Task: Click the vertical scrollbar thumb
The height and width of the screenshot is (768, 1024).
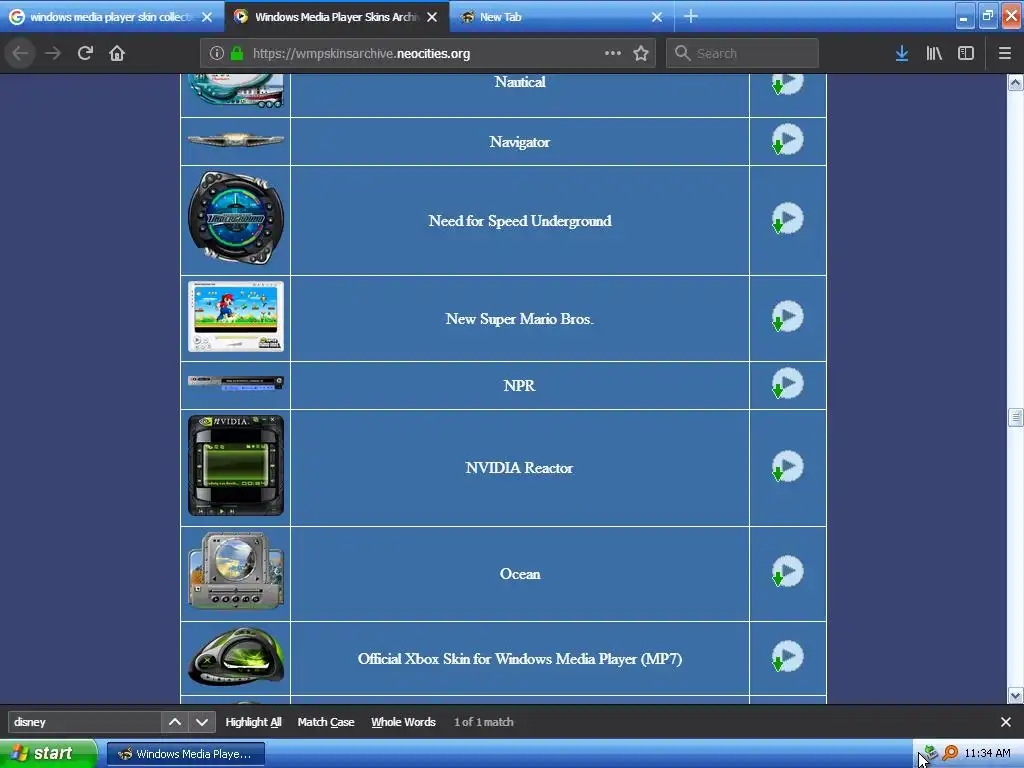Action: click(x=1016, y=417)
